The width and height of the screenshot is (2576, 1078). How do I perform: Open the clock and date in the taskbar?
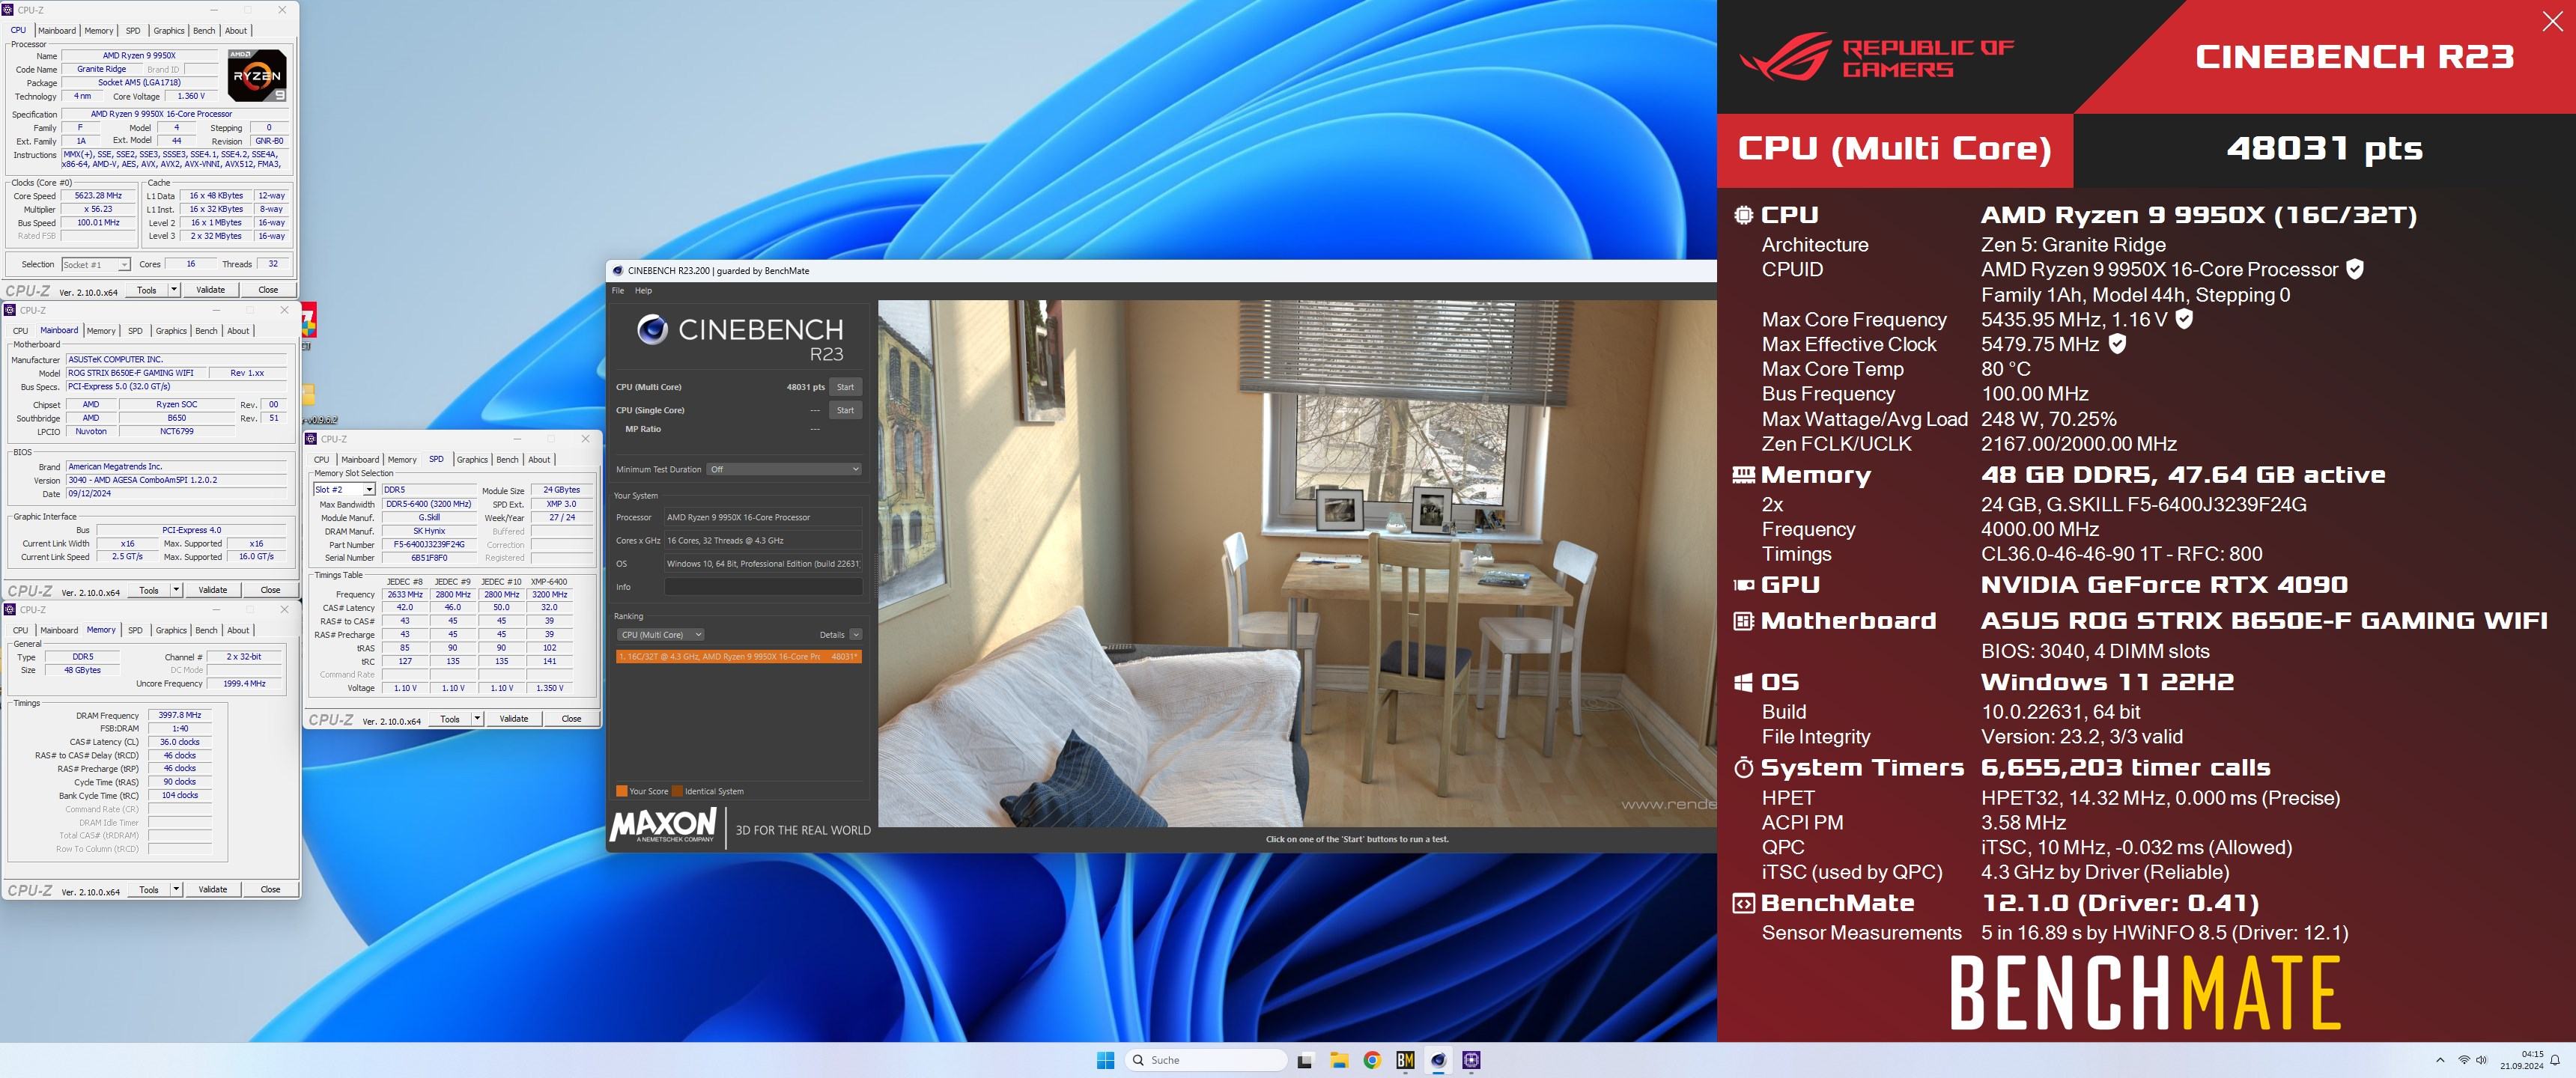(x=2521, y=1060)
